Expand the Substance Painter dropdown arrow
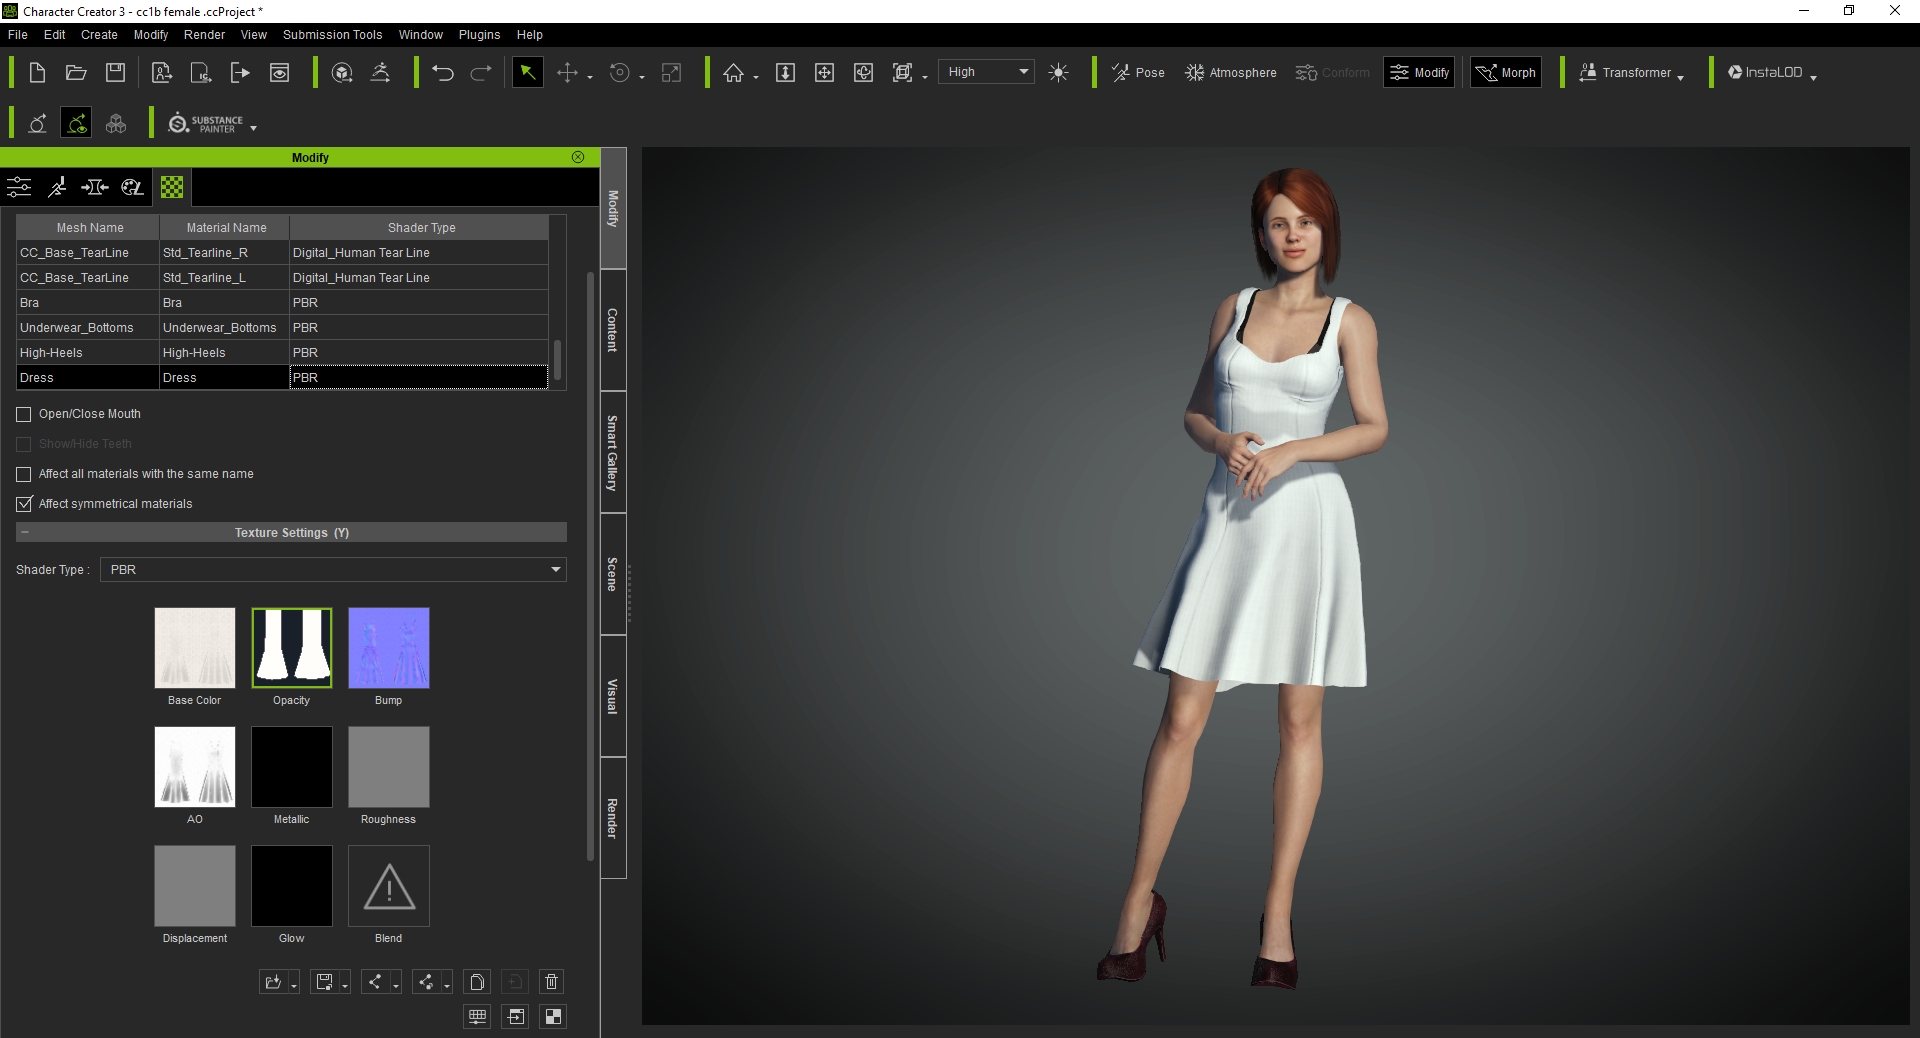1920x1038 pixels. pos(254,128)
